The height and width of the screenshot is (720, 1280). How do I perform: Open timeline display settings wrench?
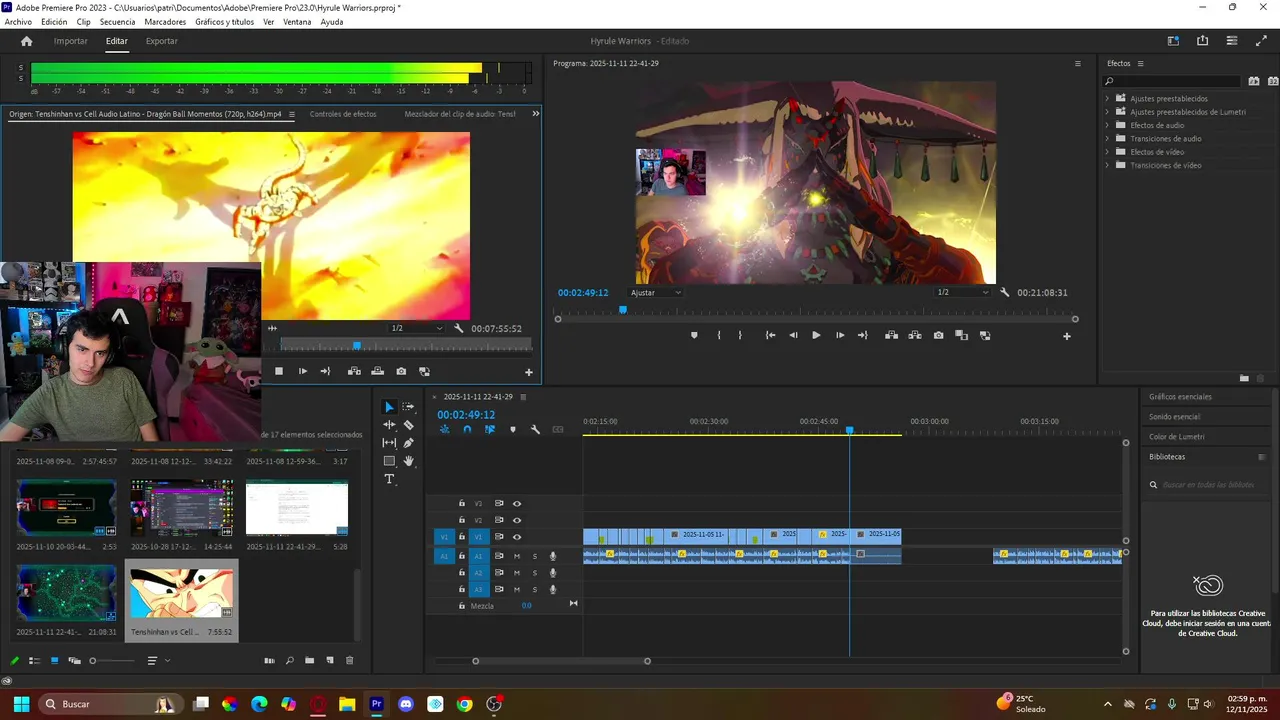coord(535,430)
